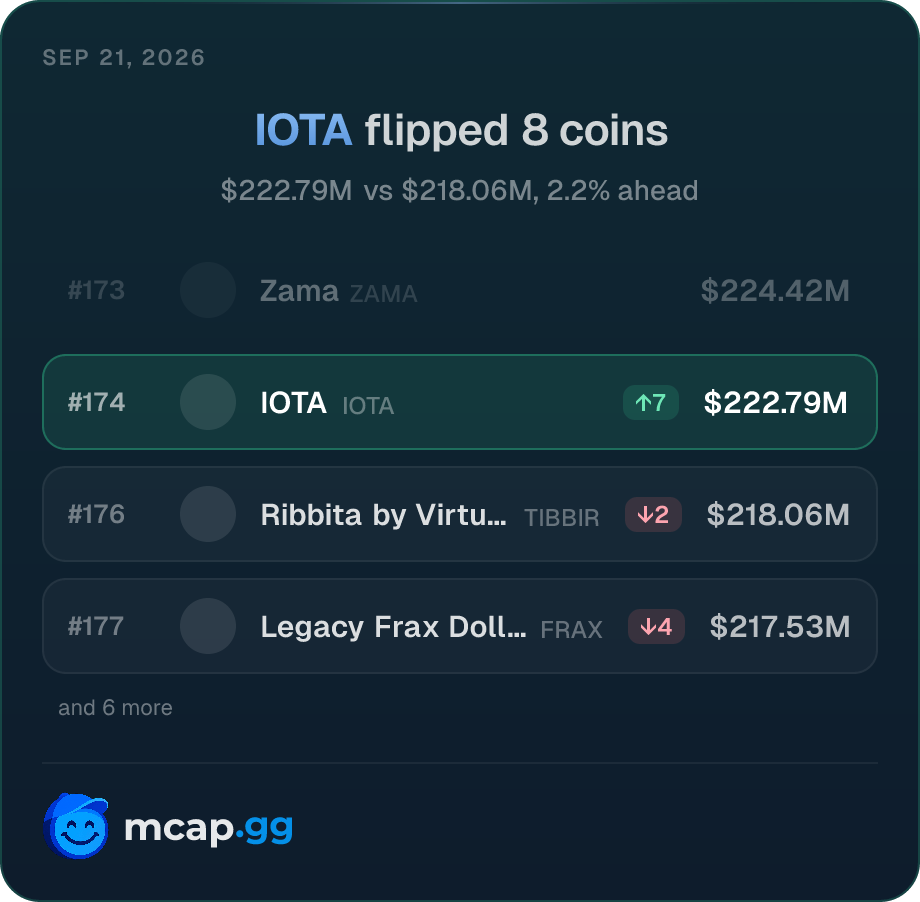Expand the "and 6 more" list
Screen dimensions: 920x902
(x=115, y=708)
